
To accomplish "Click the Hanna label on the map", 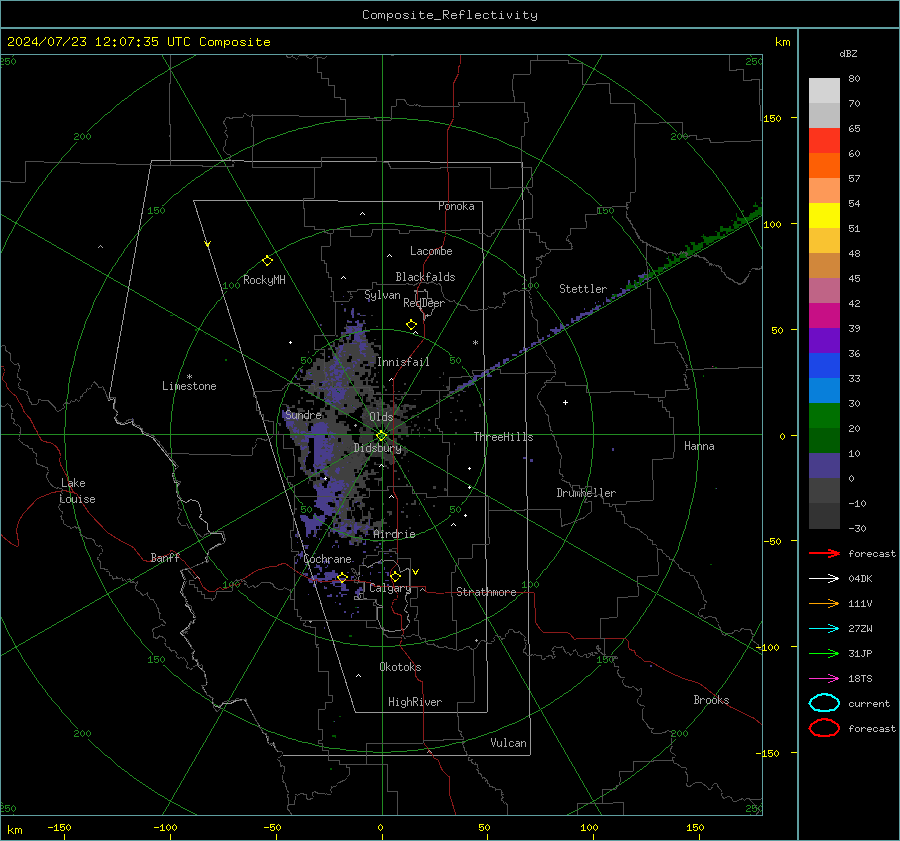I will (699, 446).
